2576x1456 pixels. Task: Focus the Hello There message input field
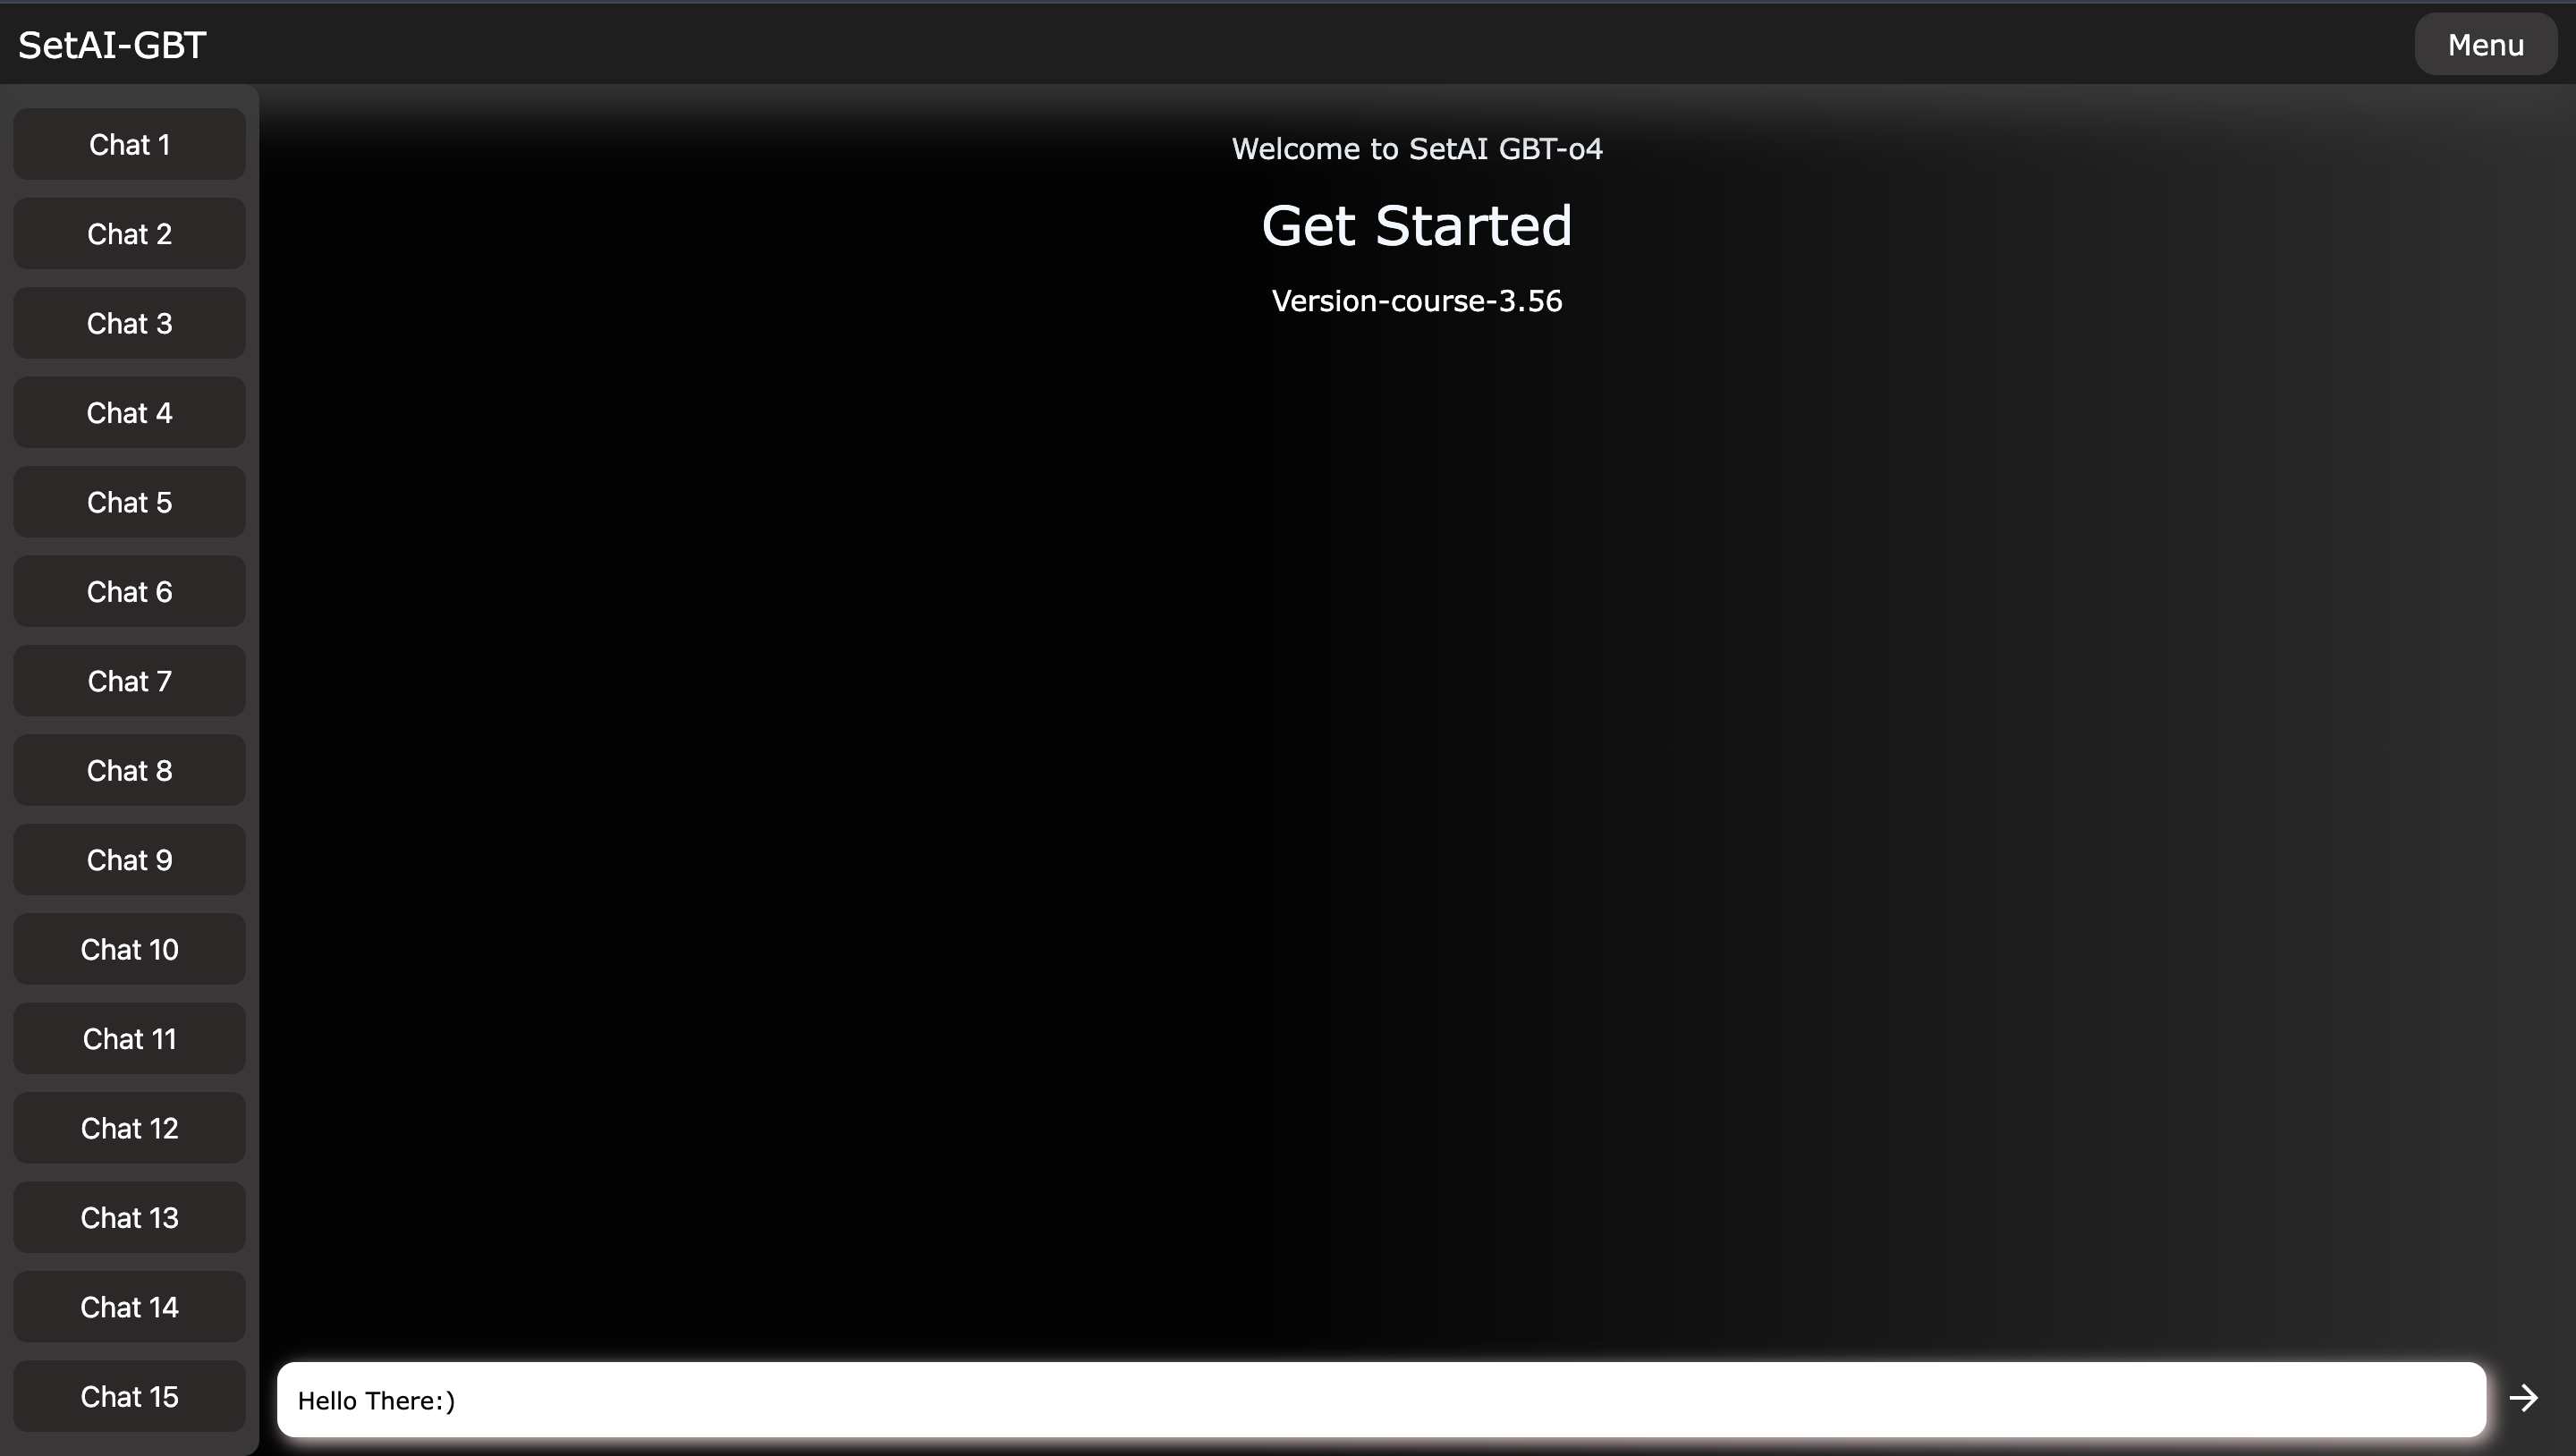point(1380,1399)
